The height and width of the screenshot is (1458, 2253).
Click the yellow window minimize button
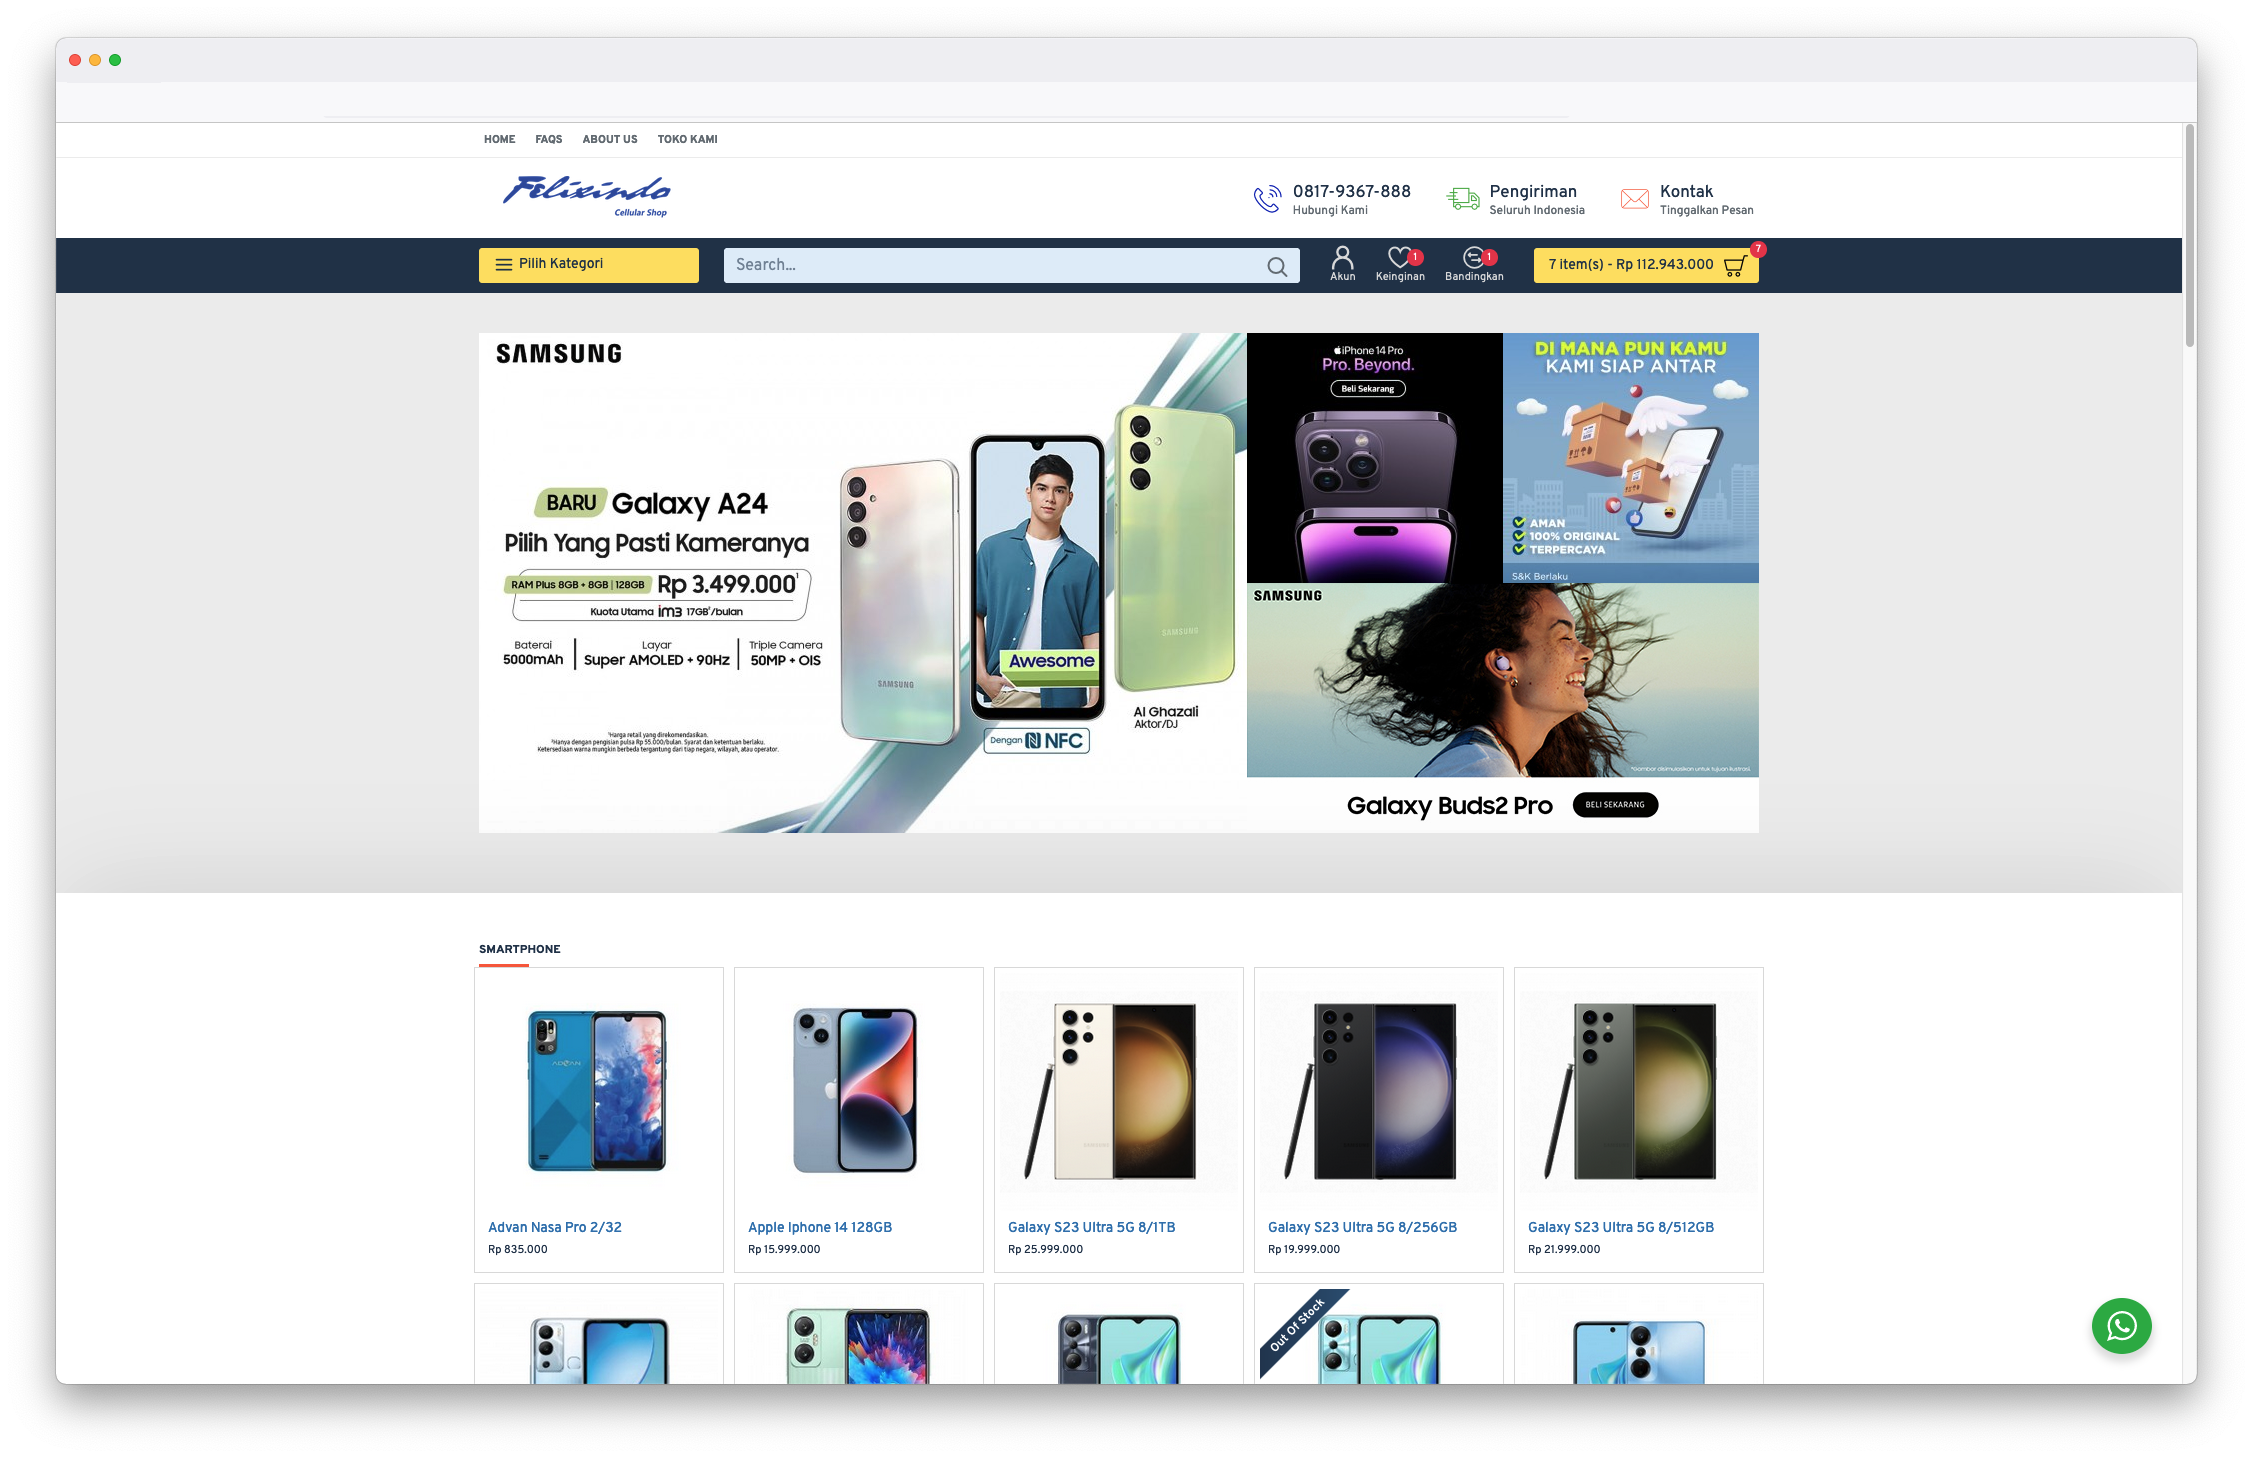tap(95, 60)
